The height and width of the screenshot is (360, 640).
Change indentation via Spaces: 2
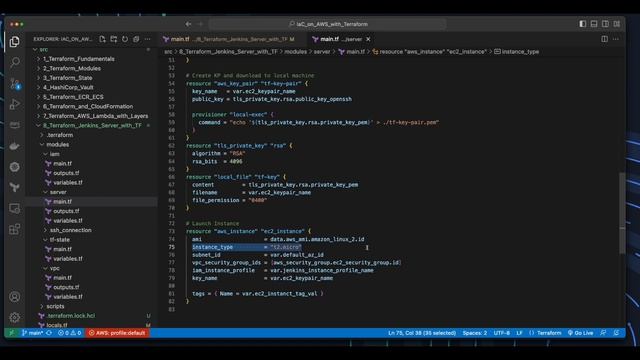click(x=474, y=333)
